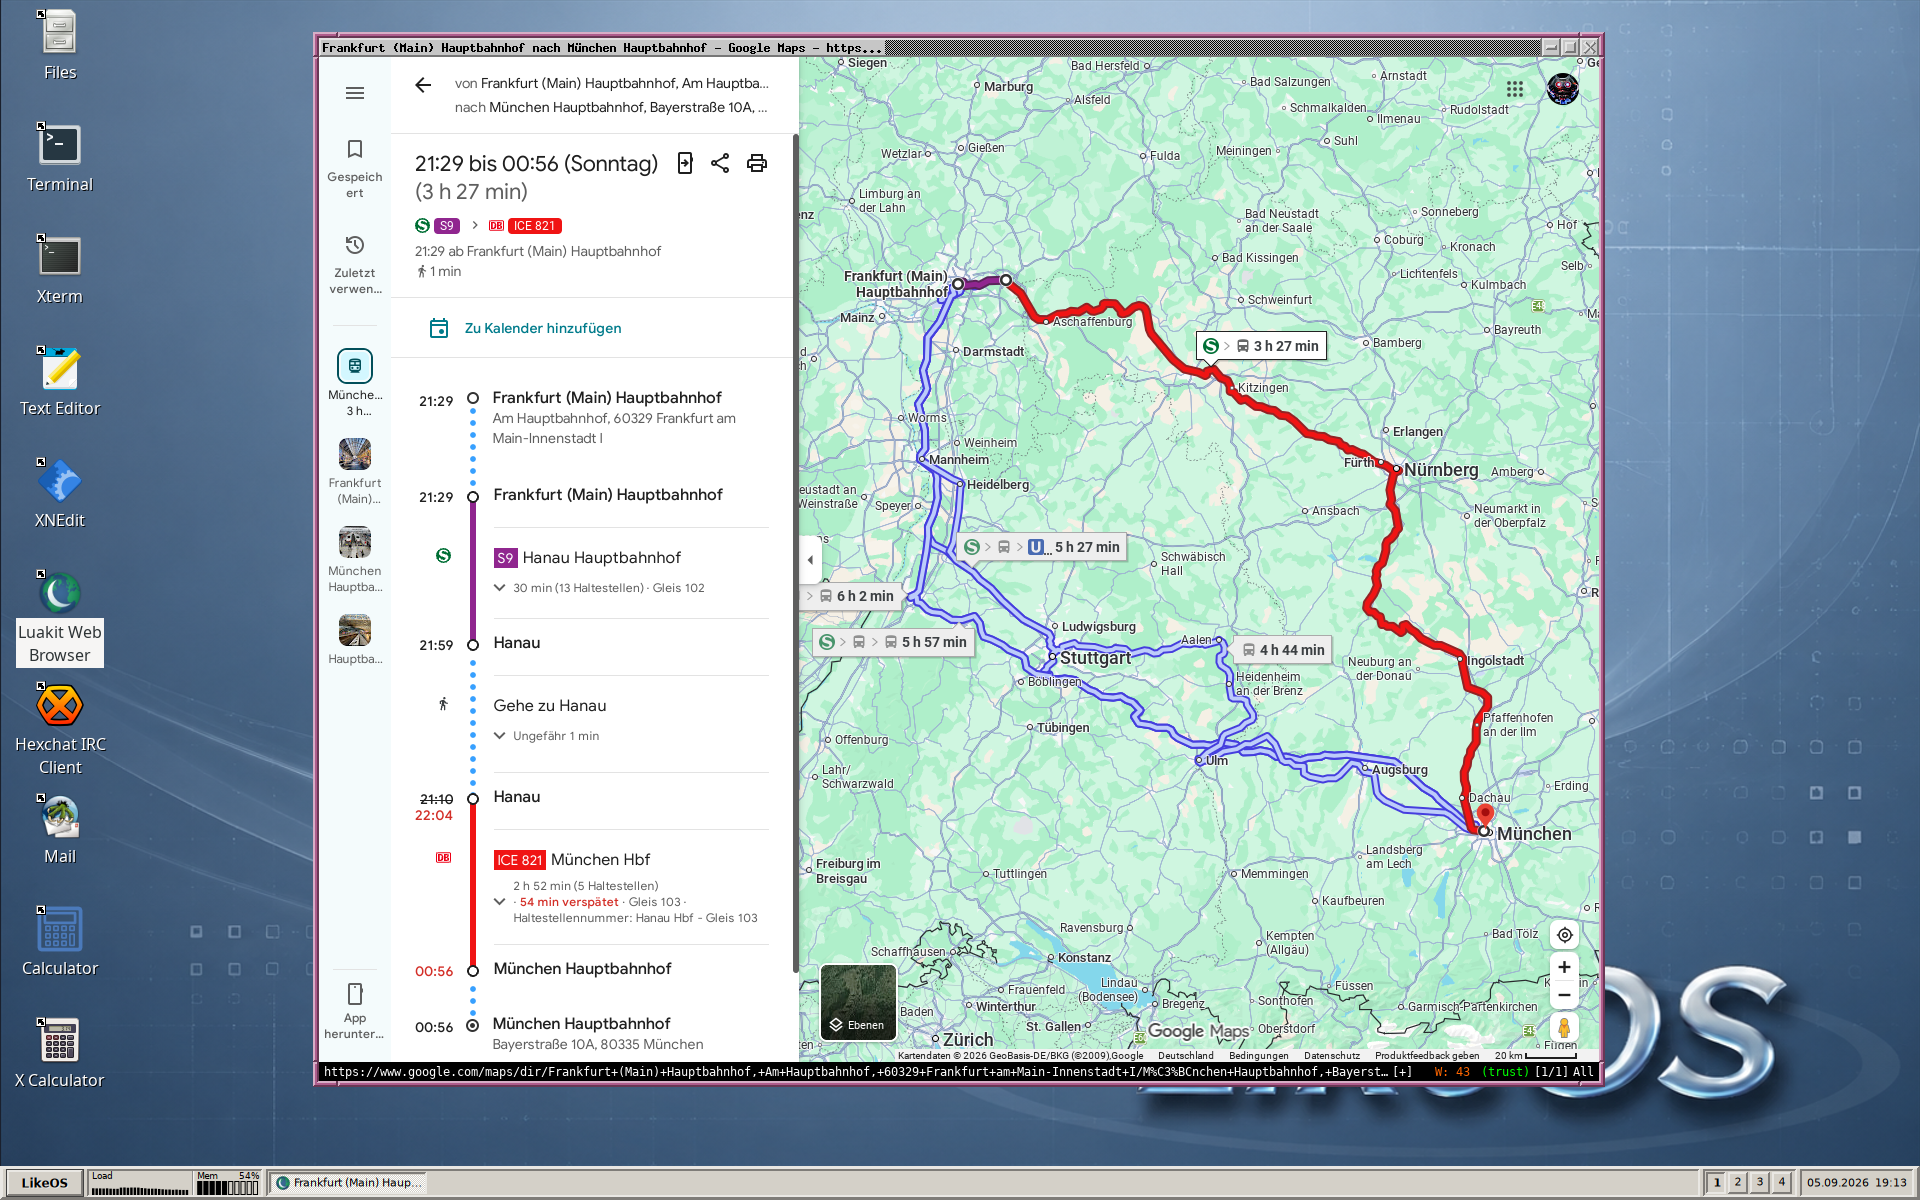Click the App herunterladen phone icon

pos(355,994)
